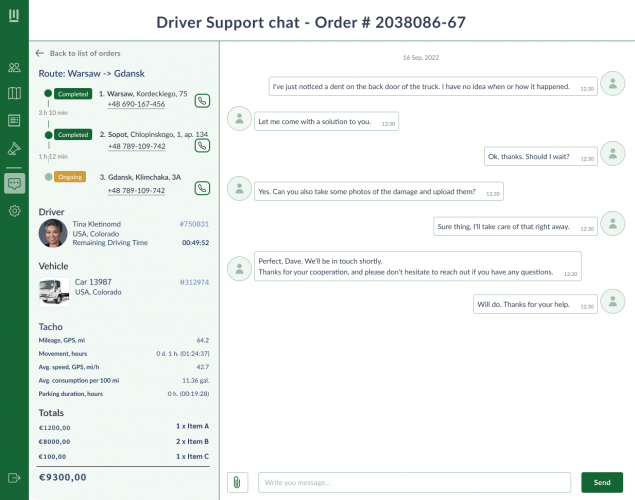635x500 pixels.
Task: Click Parking duration value 0 h. (00:19:28)
Action: point(188,394)
